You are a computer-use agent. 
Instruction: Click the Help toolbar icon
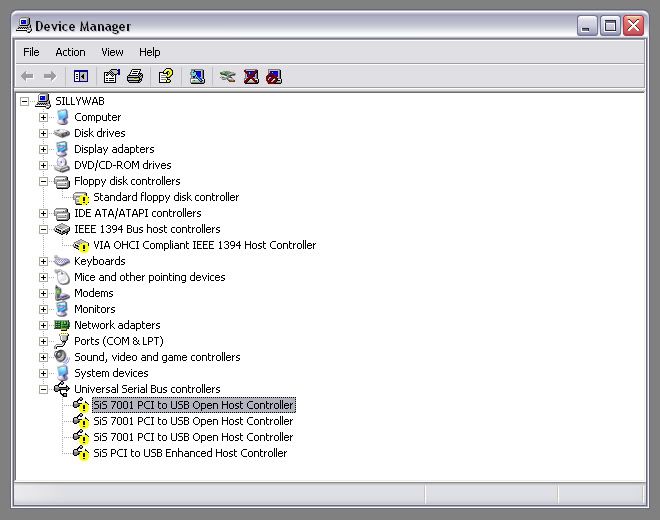click(166, 76)
